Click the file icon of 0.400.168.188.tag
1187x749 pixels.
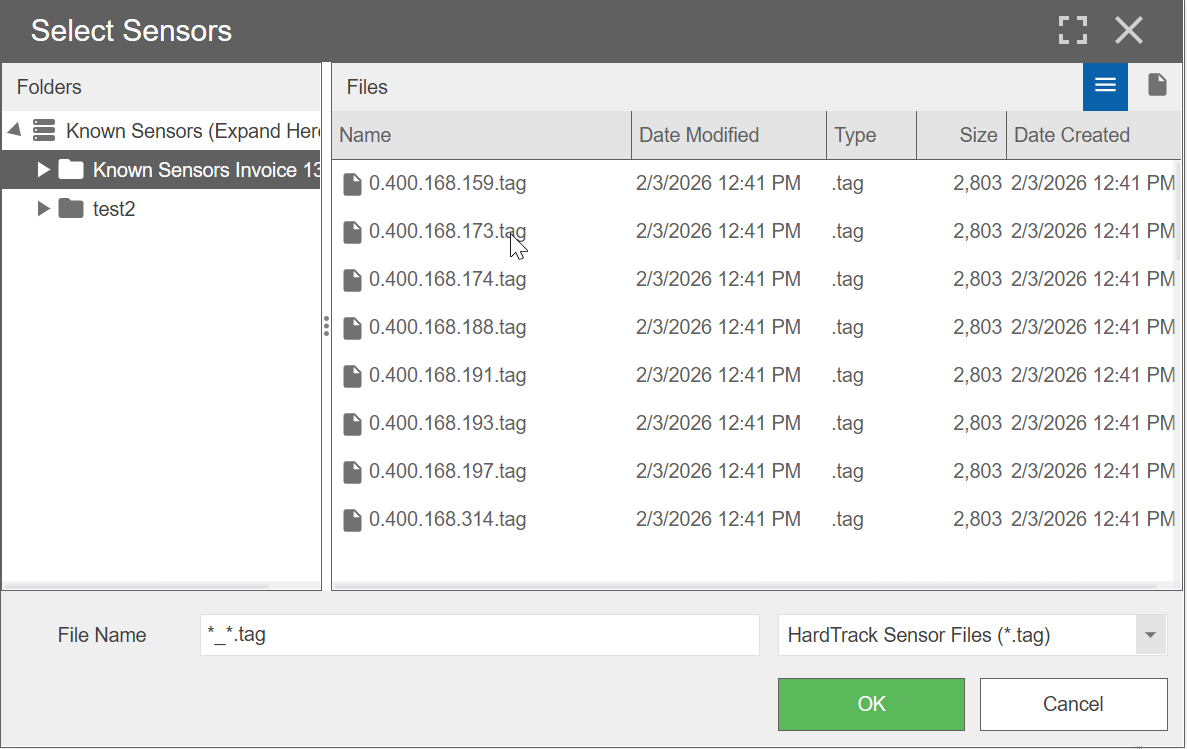(352, 328)
